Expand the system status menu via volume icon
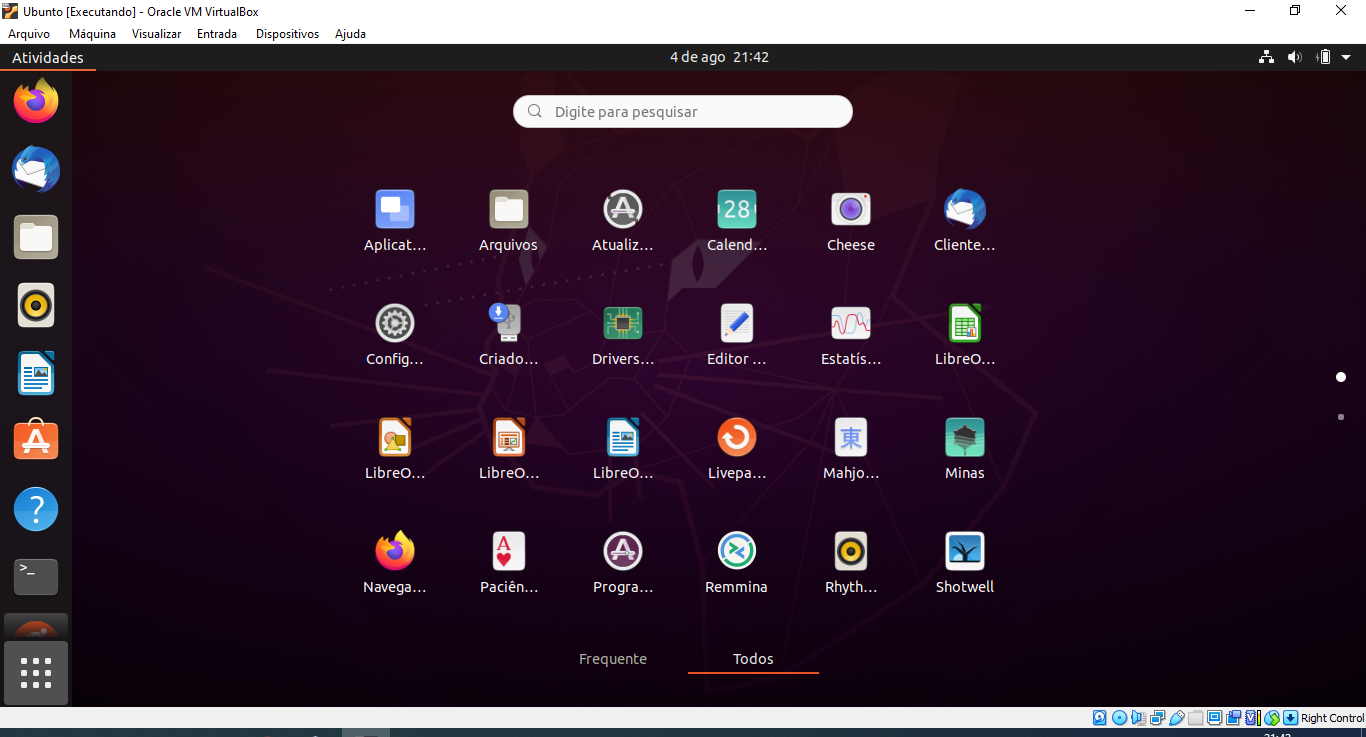Screen dimensions: 1366x737 (x=1294, y=58)
